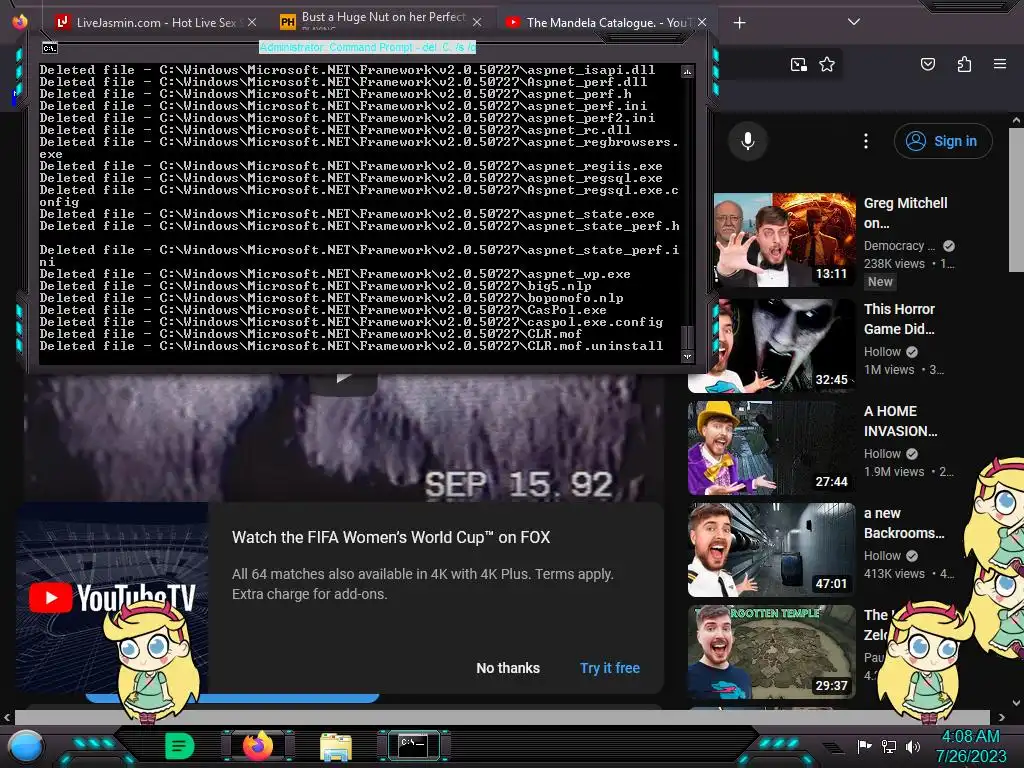Click 'Watch the FIFA Women's World Cup' headline

(391, 537)
